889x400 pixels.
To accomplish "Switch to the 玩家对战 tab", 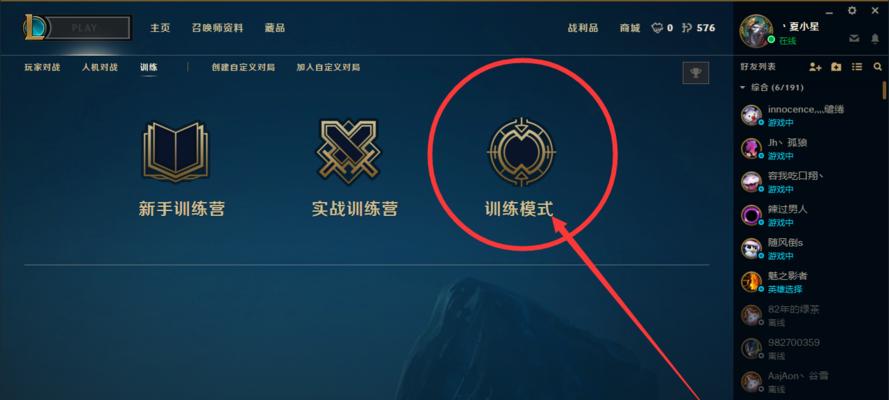I will (x=42, y=67).
